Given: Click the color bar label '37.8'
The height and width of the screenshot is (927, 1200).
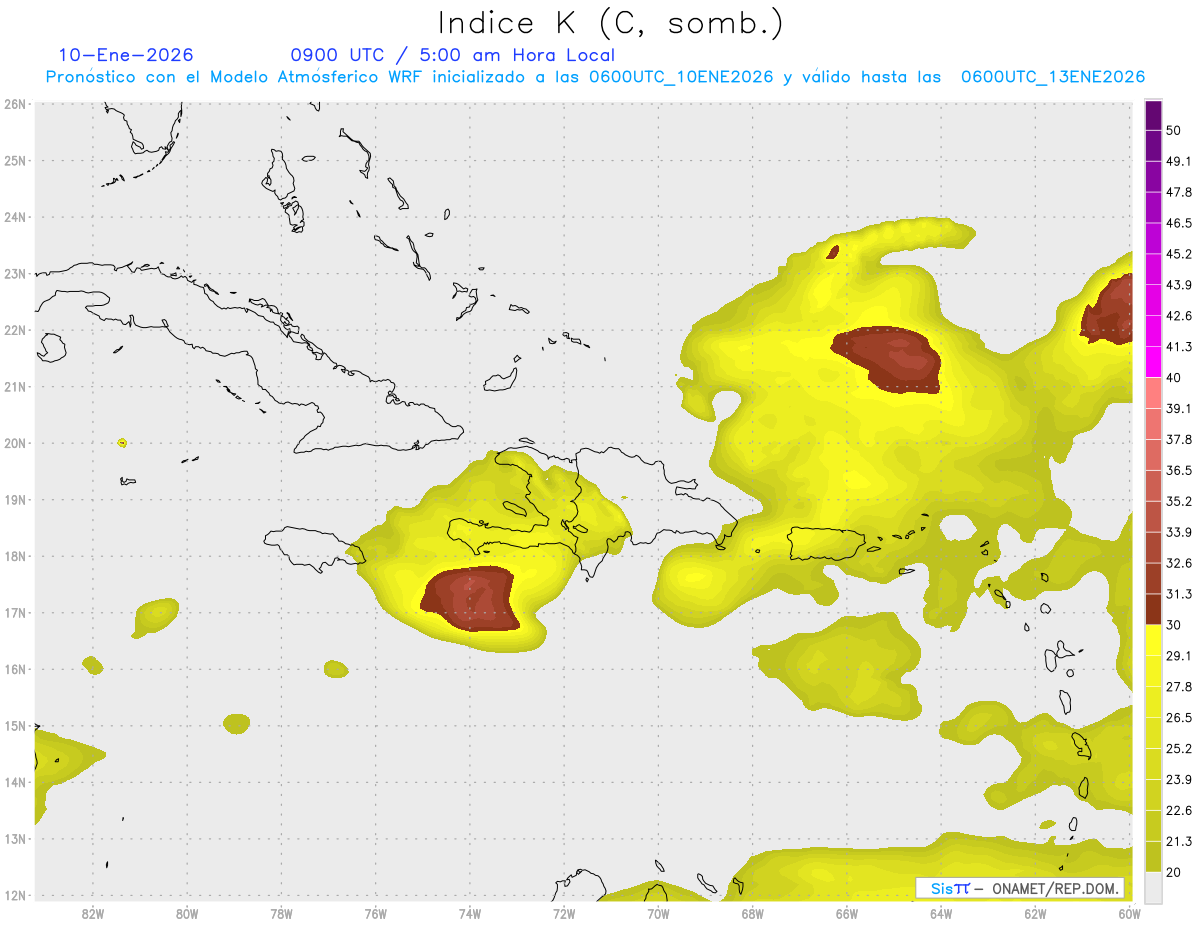Looking at the screenshot, I should [x=1179, y=439].
